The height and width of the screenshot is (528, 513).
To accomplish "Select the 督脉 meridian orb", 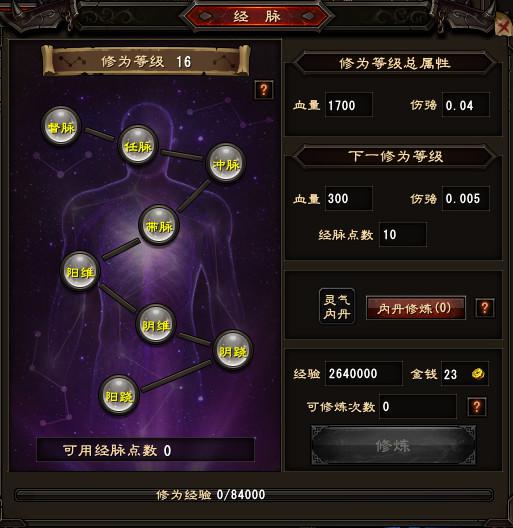I will 61,126.
